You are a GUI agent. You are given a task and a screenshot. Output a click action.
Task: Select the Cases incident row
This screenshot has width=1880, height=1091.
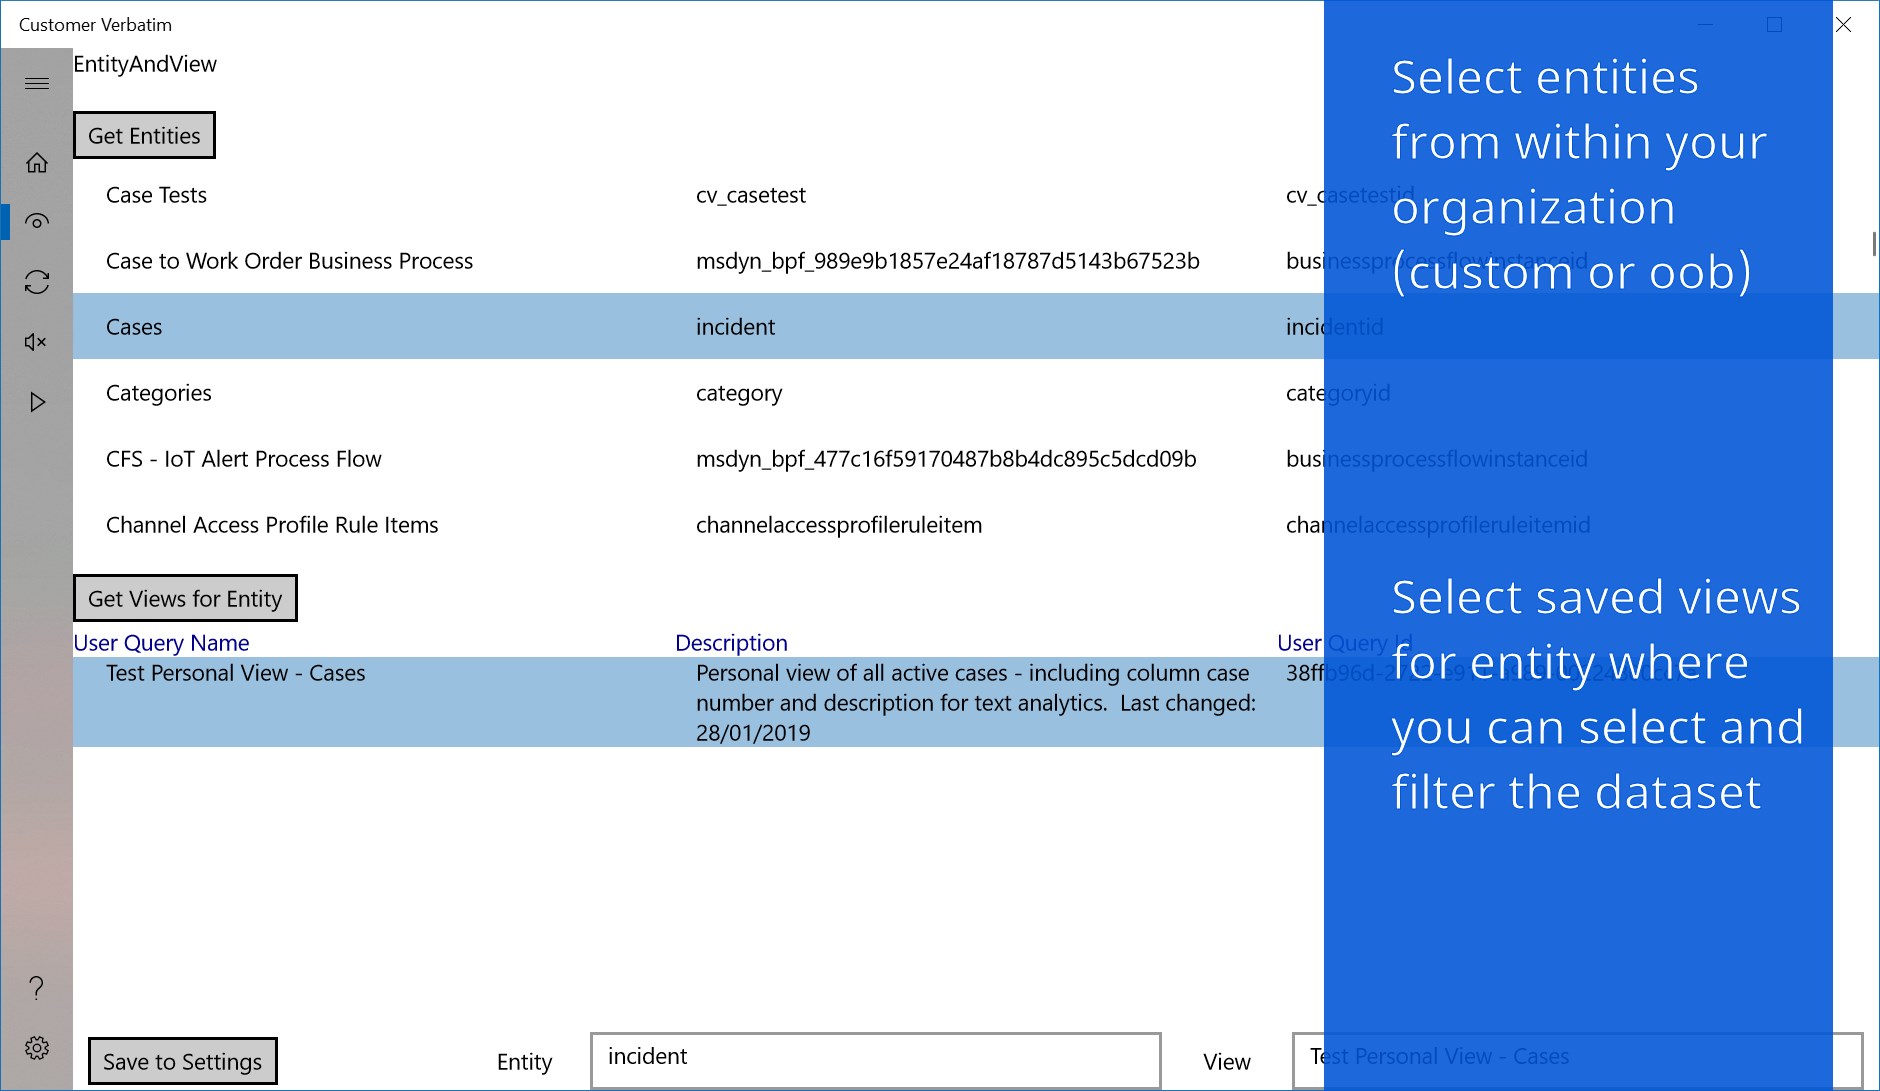point(134,327)
